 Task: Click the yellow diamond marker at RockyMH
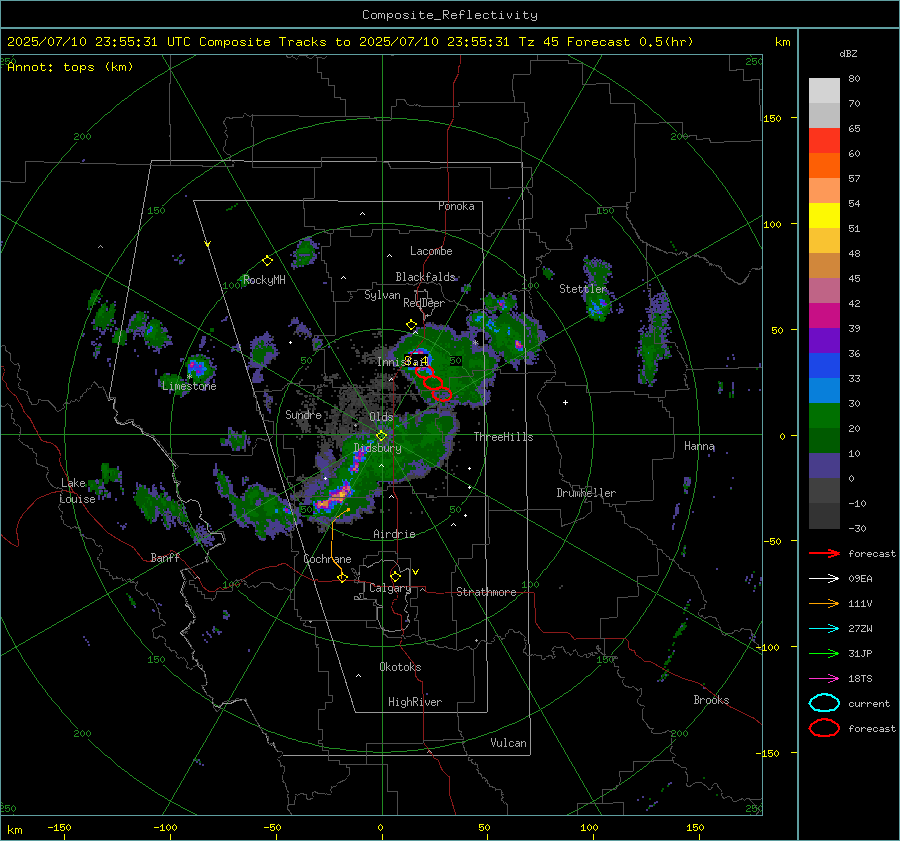click(x=267, y=261)
